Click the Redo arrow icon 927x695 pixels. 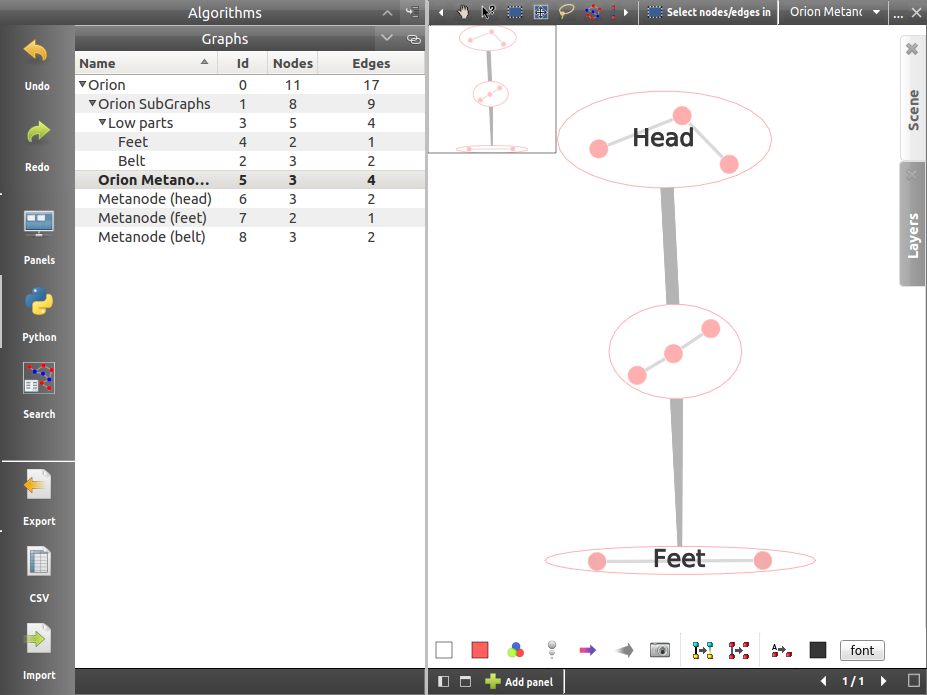(x=37, y=134)
